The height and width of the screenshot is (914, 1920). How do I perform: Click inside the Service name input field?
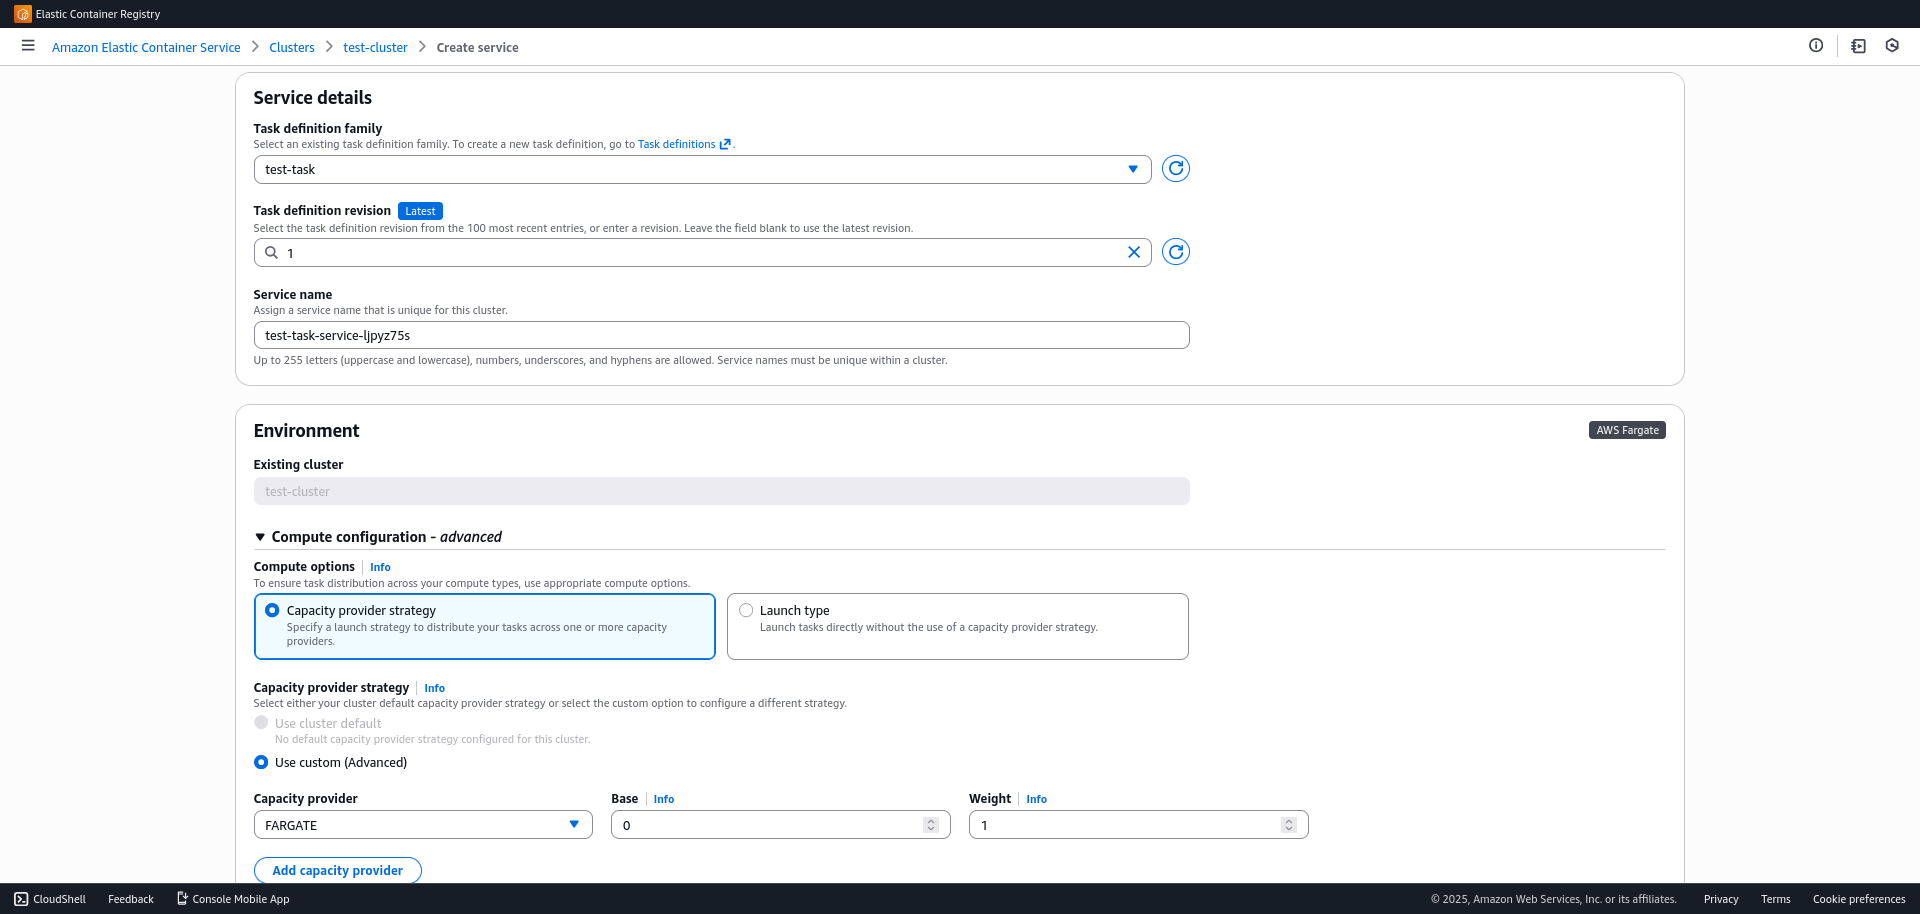[721, 335]
